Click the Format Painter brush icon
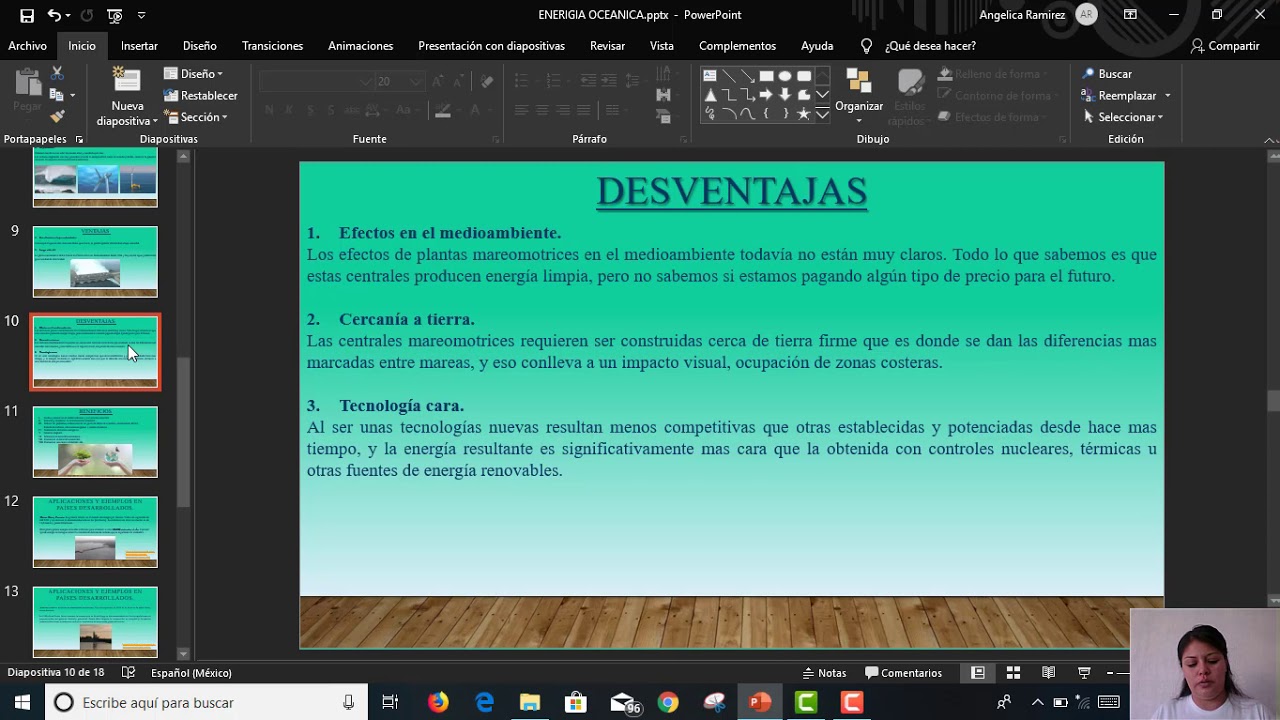1280x720 pixels. 57,117
